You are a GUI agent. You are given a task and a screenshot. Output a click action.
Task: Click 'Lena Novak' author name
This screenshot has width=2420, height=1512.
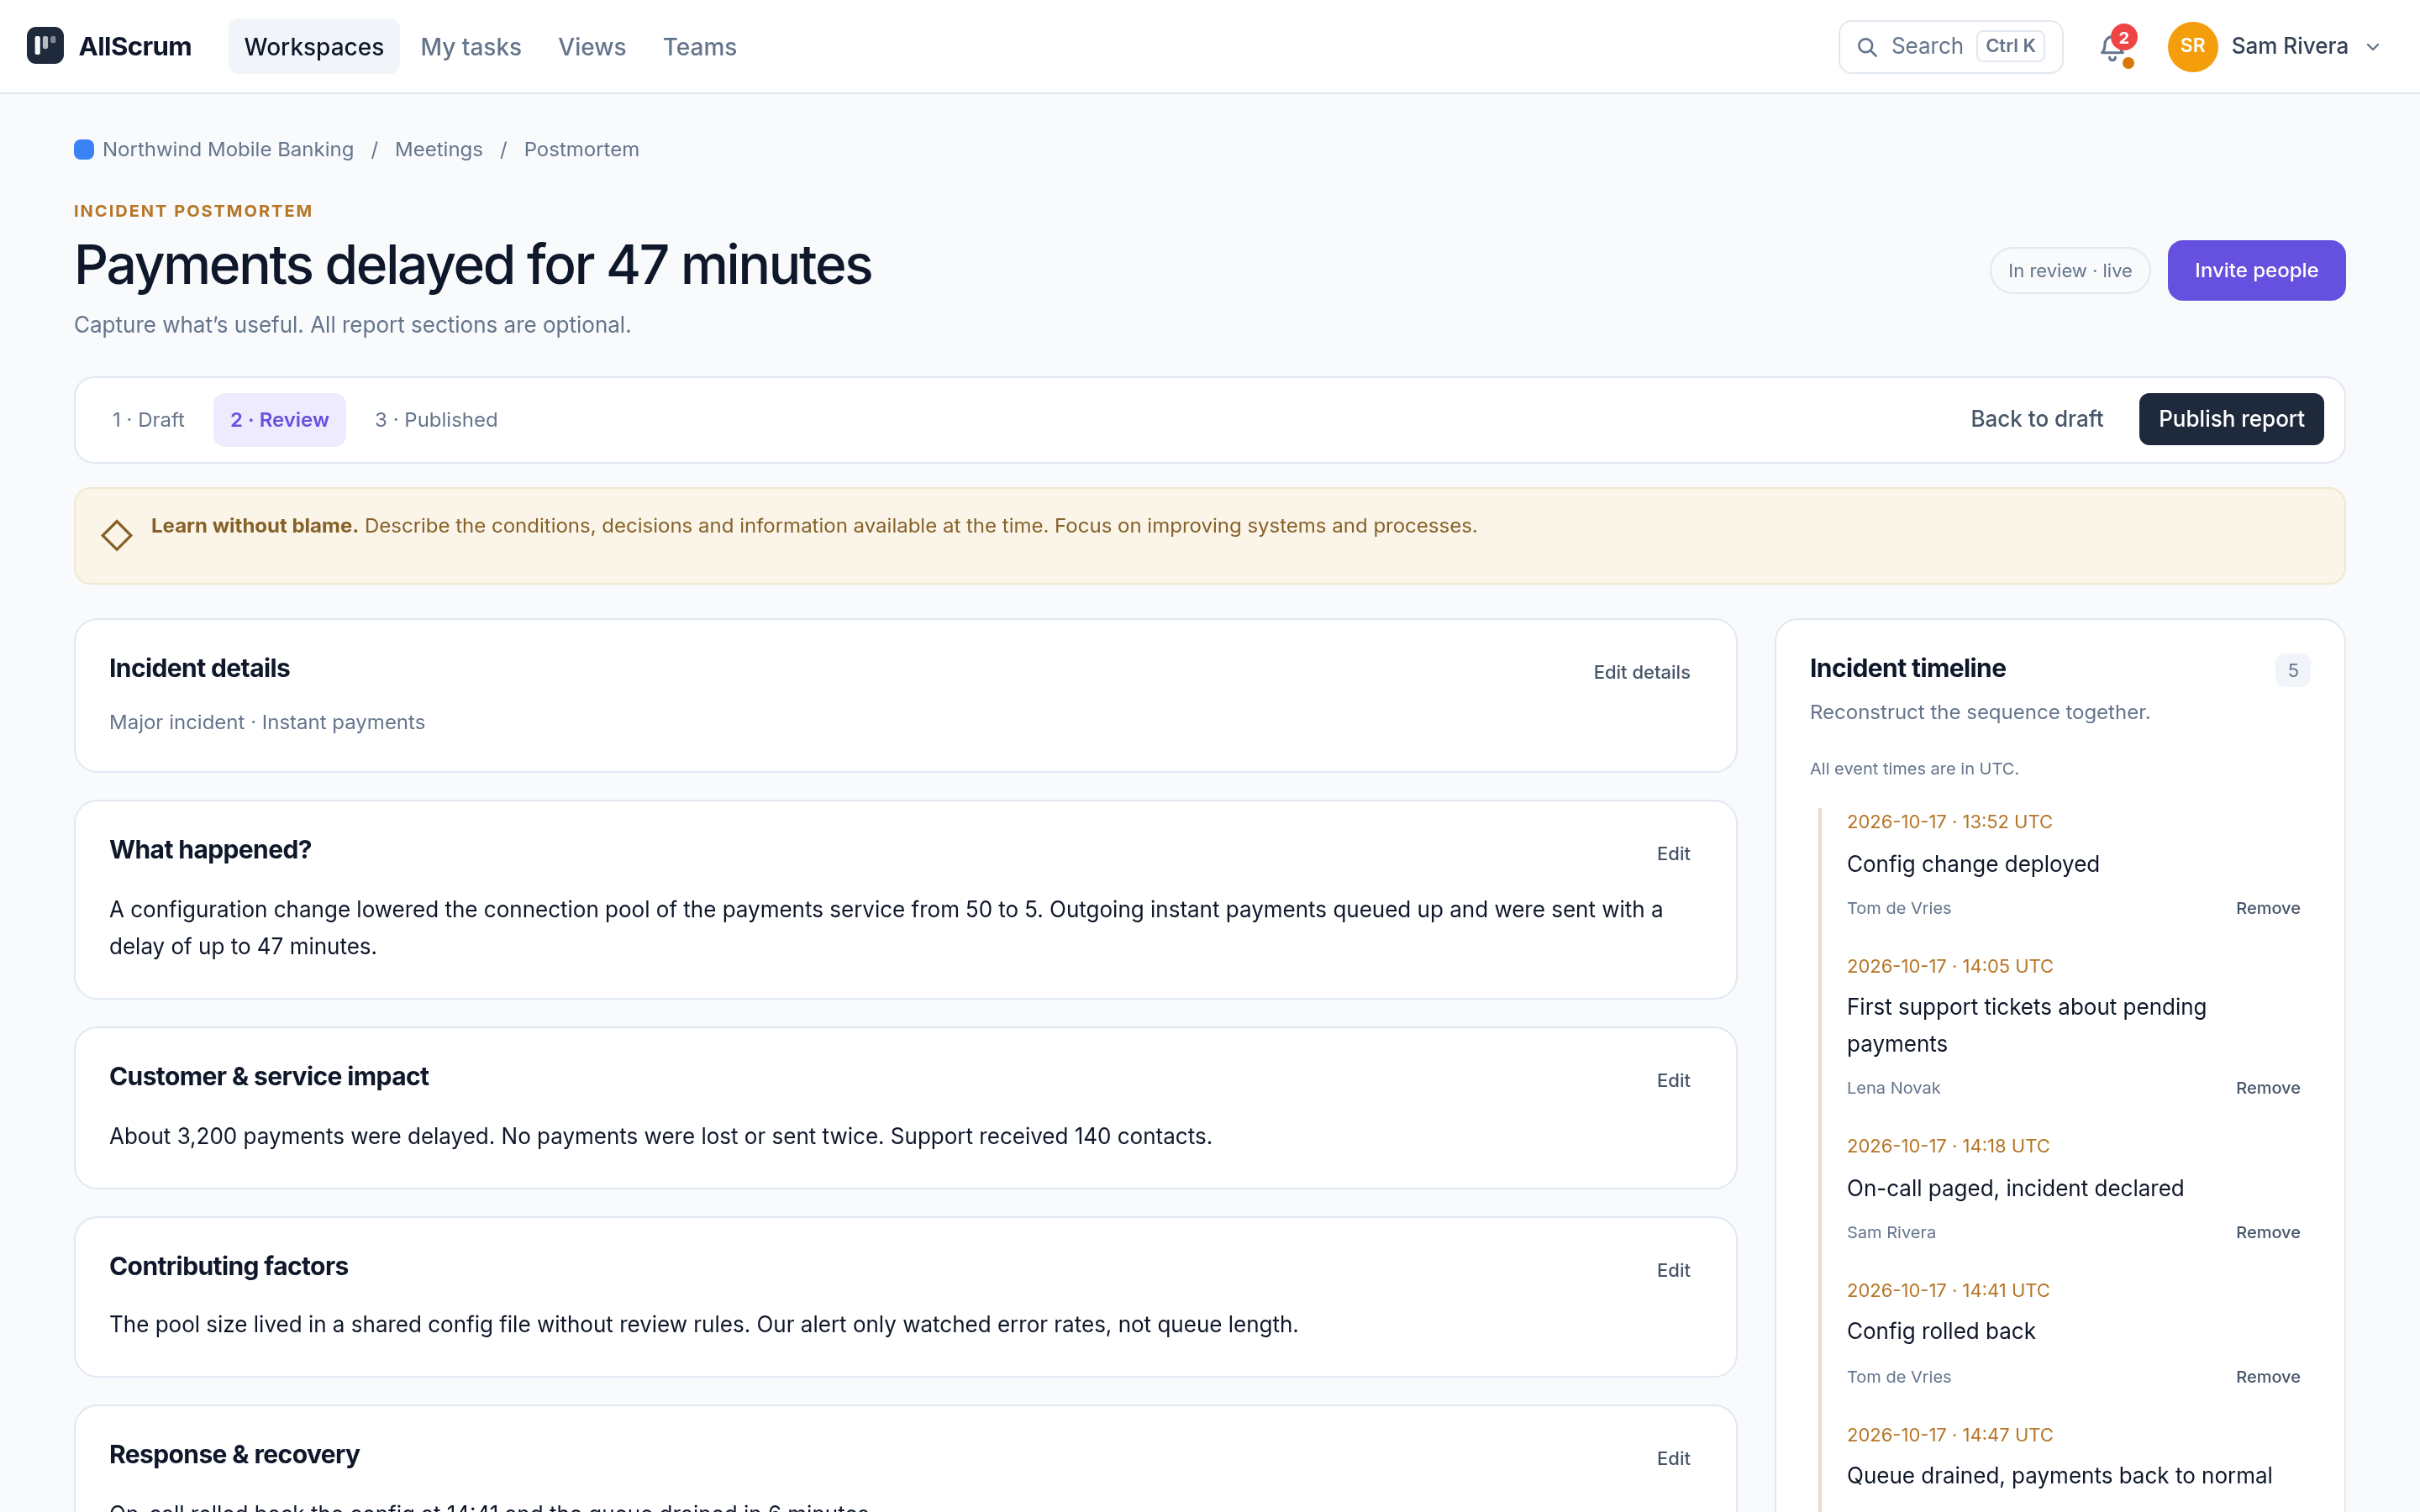[x=1893, y=1088]
